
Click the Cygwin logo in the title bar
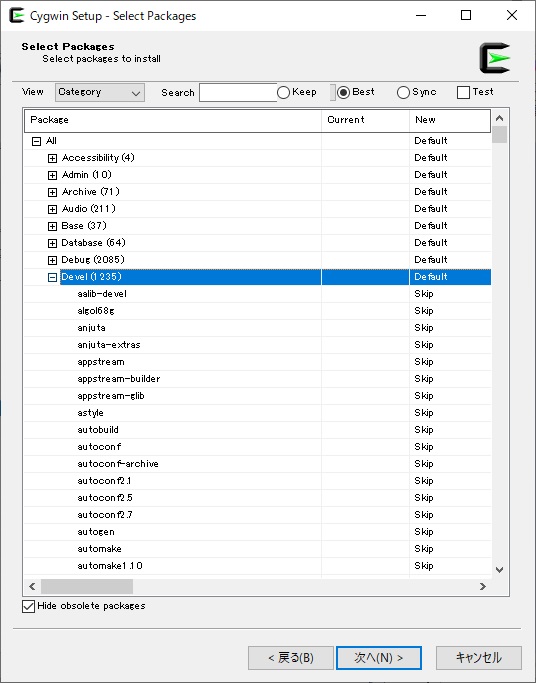pyautogui.click(x=17, y=16)
